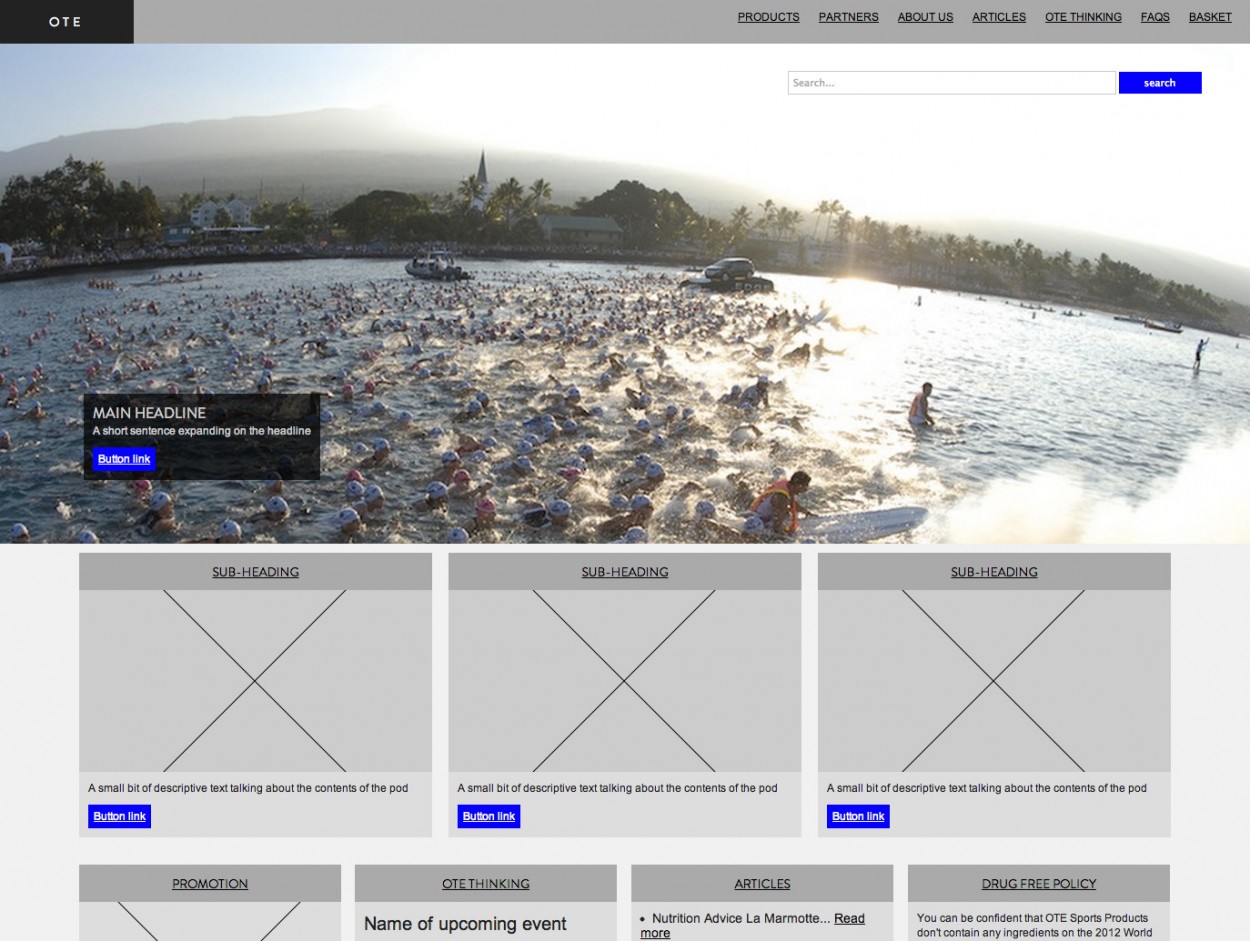1250x941 pixels.
Task: Open the first SUB-HEADING link
Action: (255, 572)
